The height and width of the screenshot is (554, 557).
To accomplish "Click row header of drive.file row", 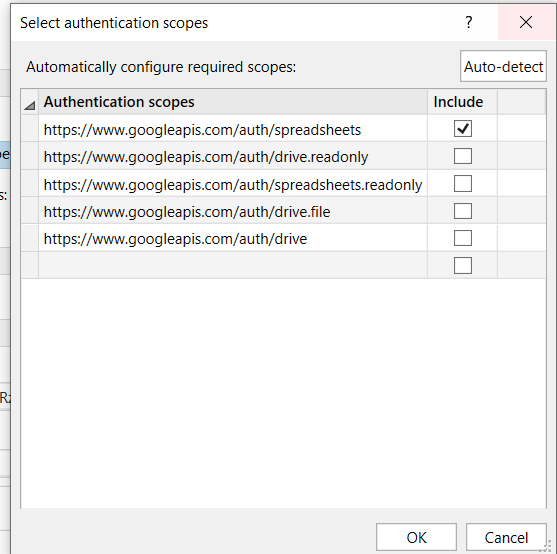I will [x=29, y=211].
